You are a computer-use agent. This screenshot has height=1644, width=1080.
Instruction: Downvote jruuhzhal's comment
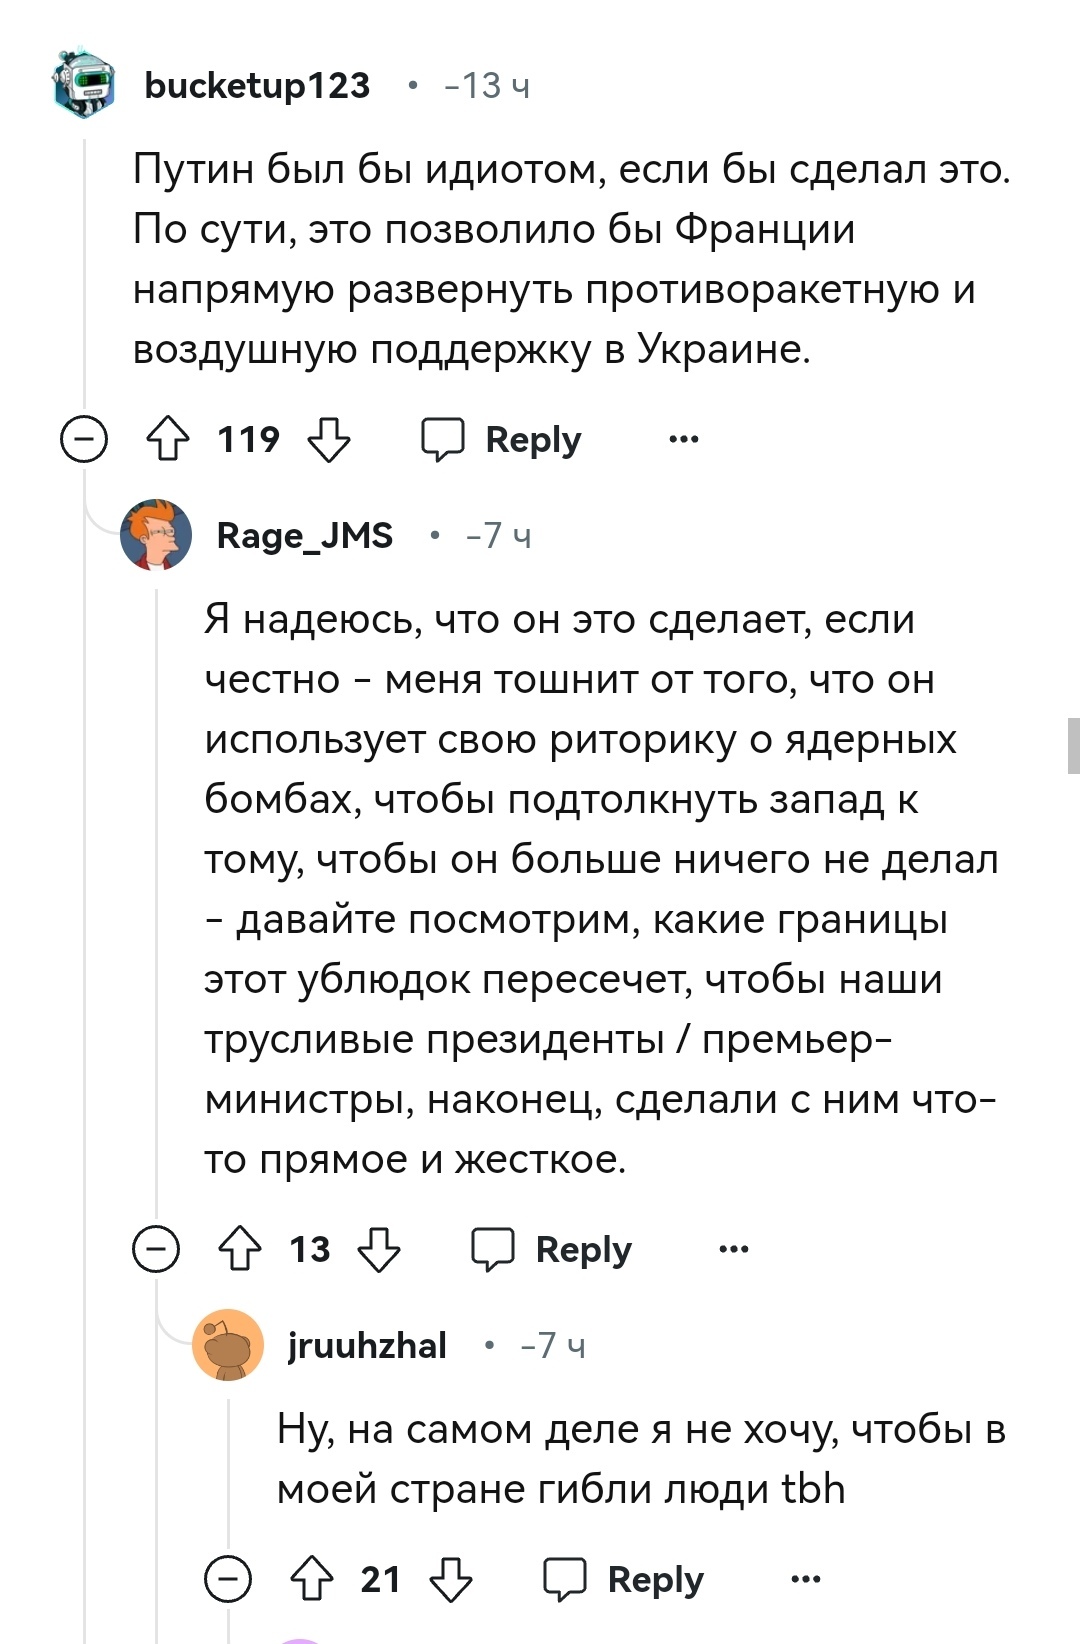(x=451, y=1579)
